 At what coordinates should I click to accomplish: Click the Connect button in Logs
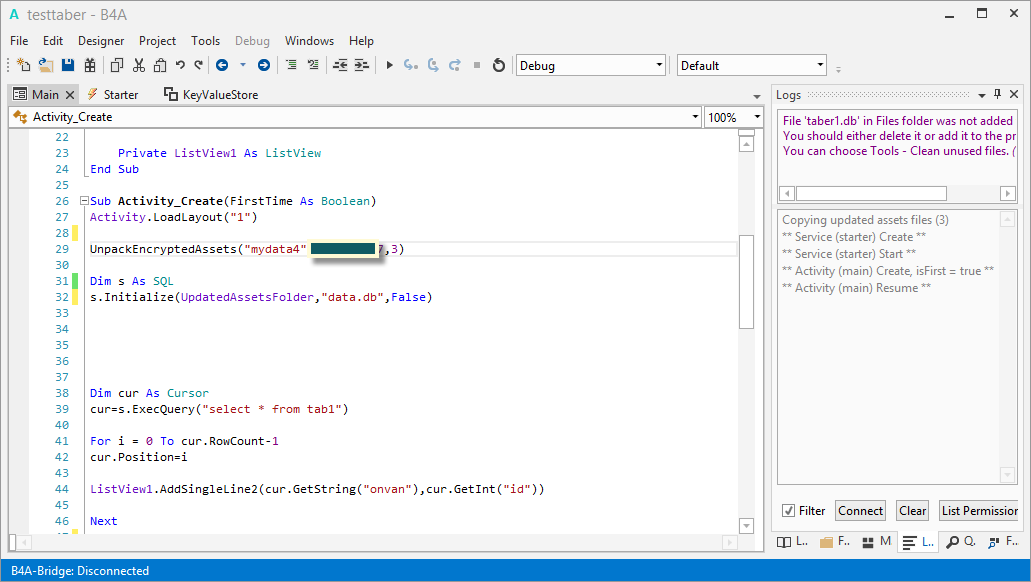point(860,511)
